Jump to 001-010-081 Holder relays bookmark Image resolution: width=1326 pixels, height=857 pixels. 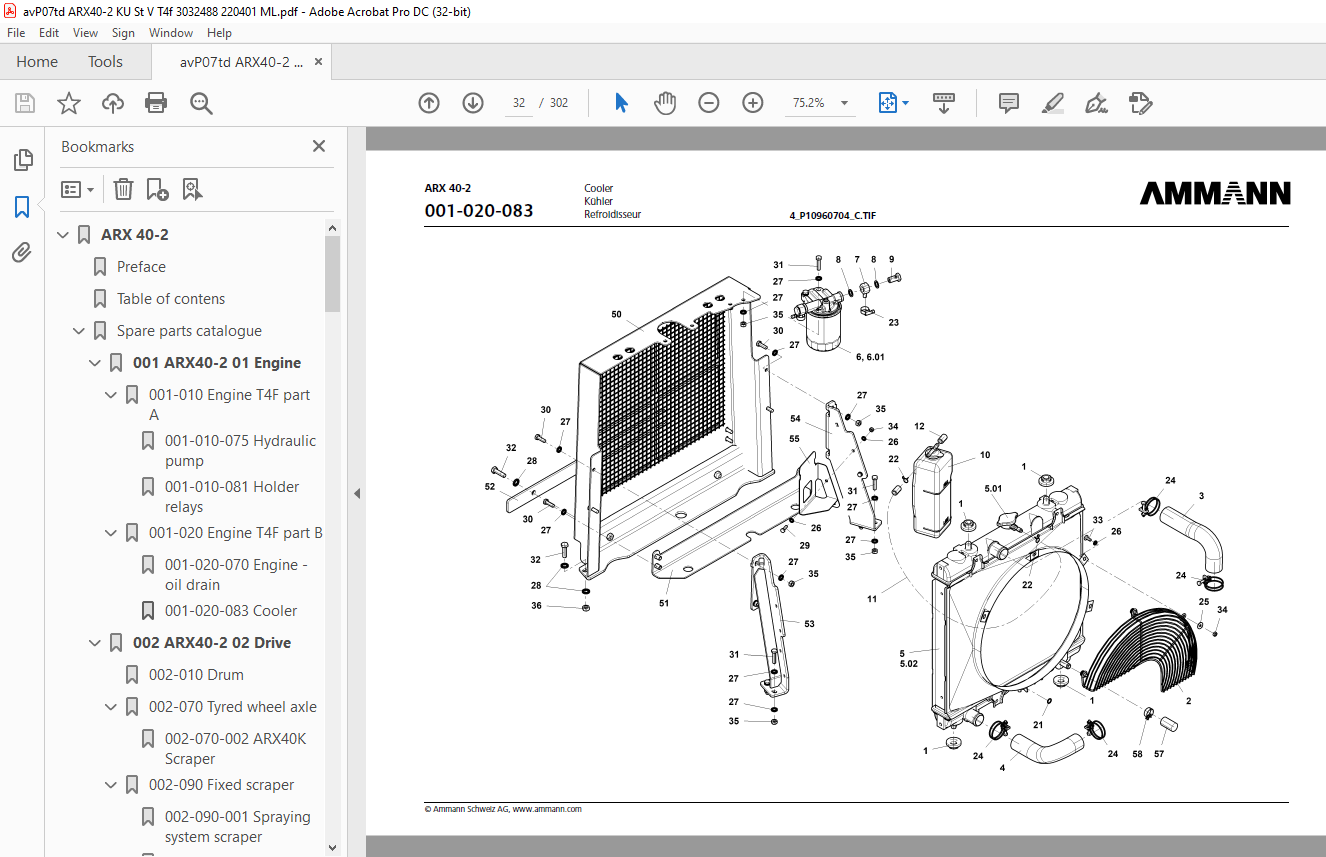232,497
